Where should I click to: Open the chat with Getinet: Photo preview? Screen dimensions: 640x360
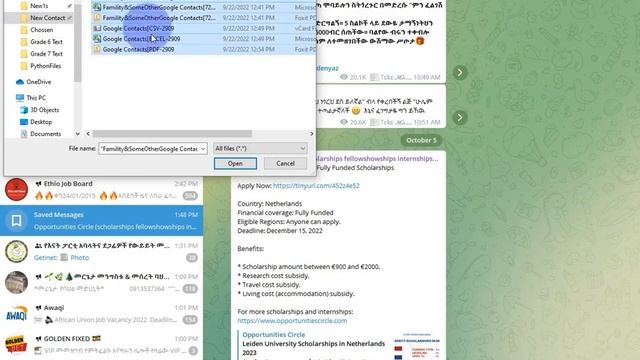point(101,251)
